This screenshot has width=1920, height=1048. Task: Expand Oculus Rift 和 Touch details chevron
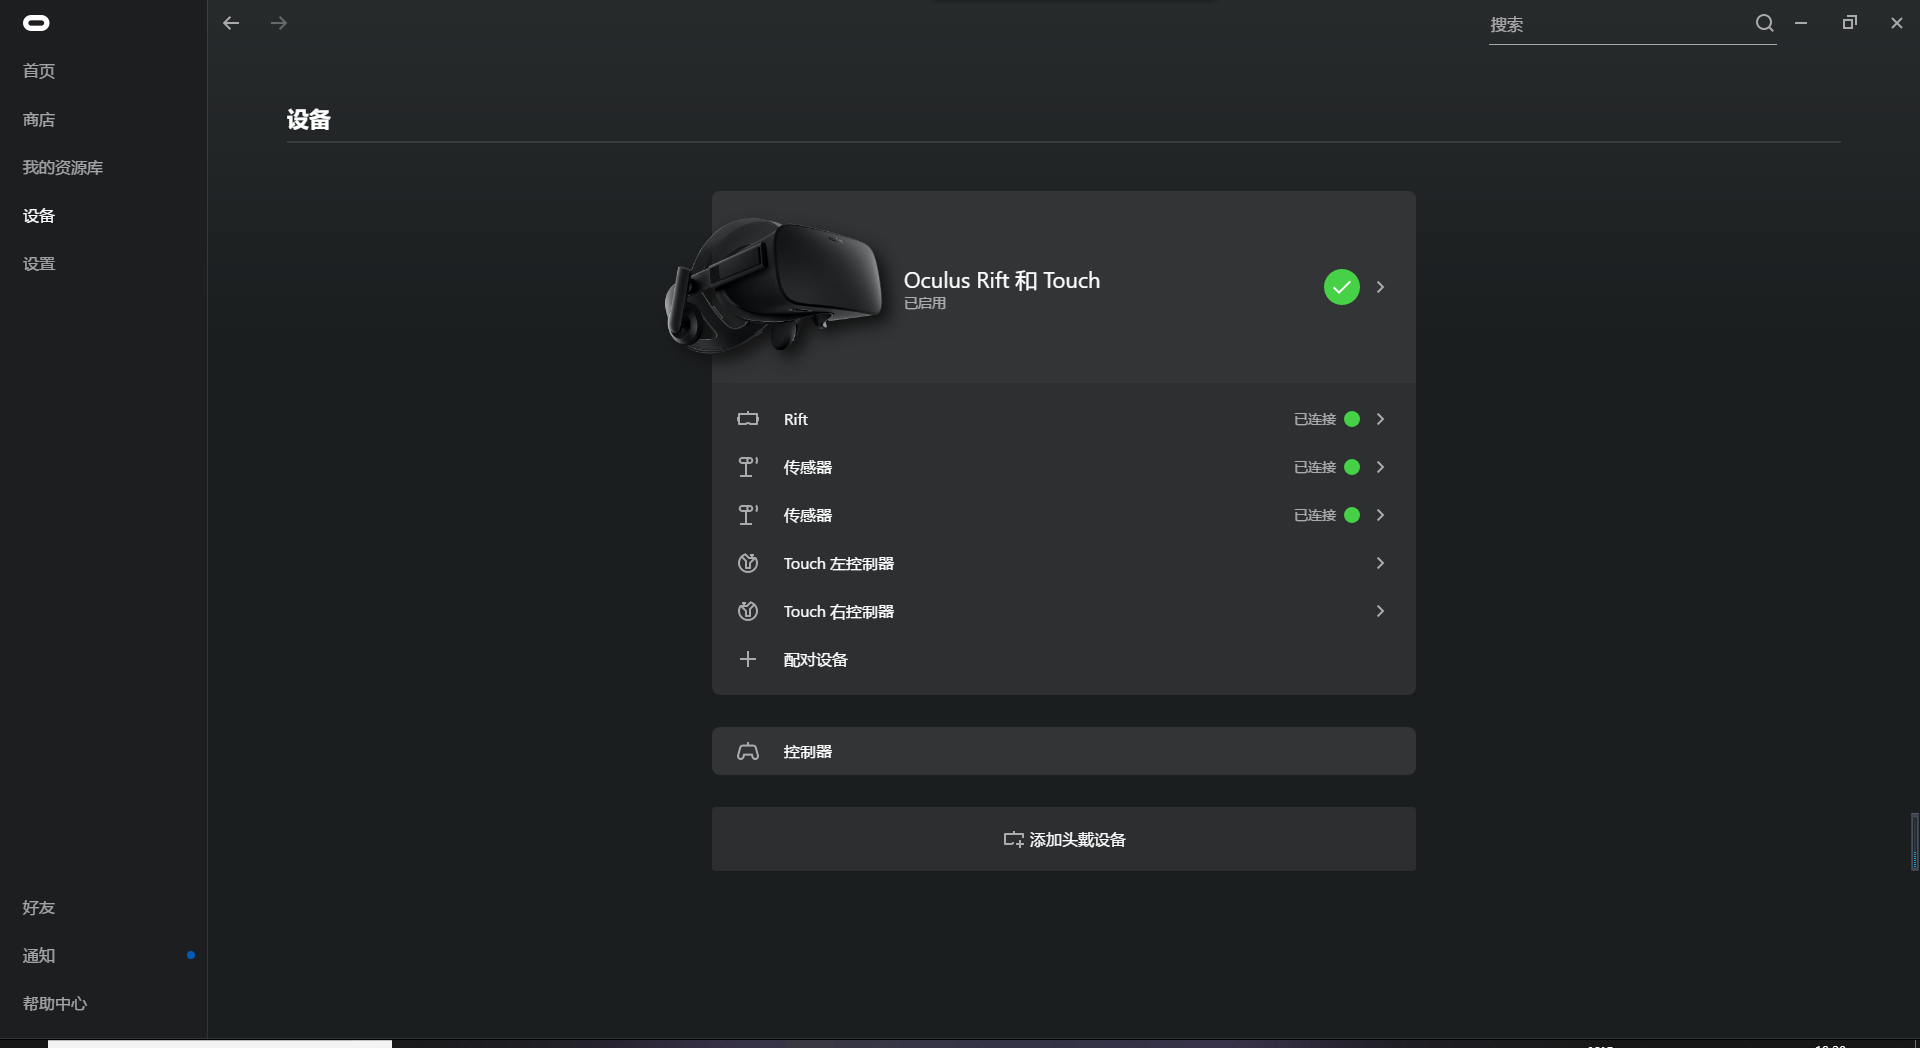click(x=1381, y=287)
